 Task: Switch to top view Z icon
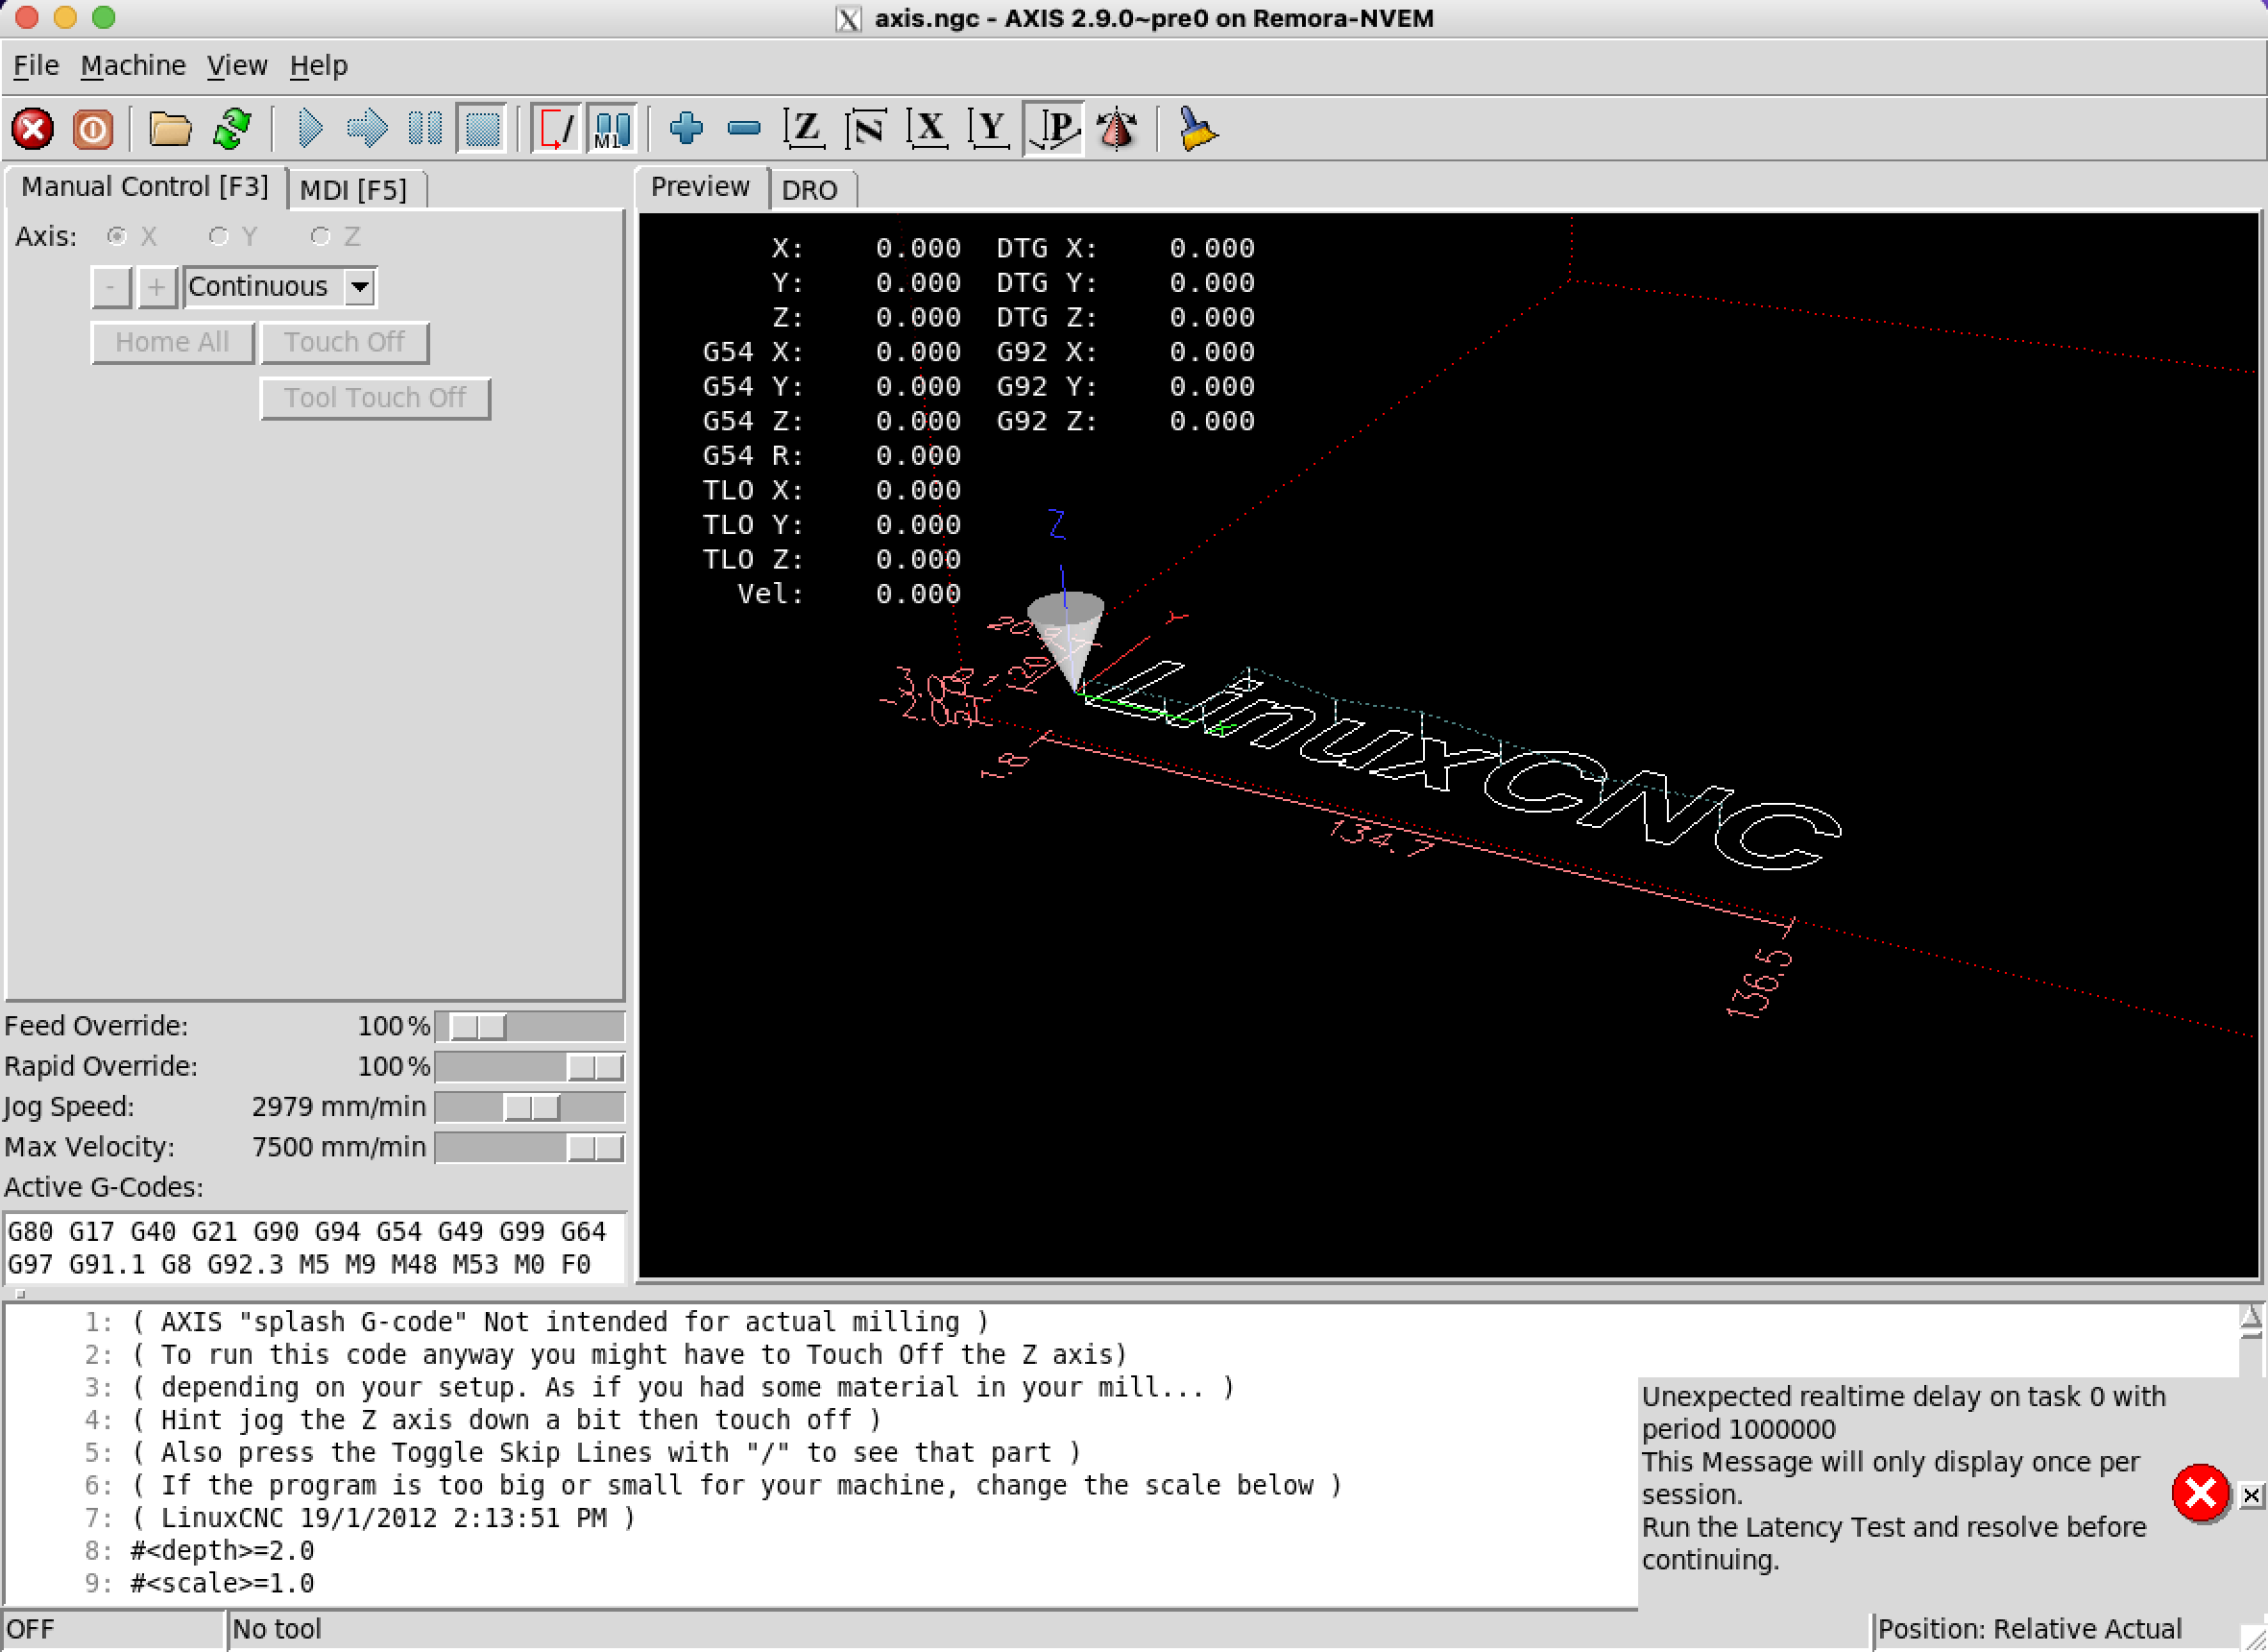[805, 129]
